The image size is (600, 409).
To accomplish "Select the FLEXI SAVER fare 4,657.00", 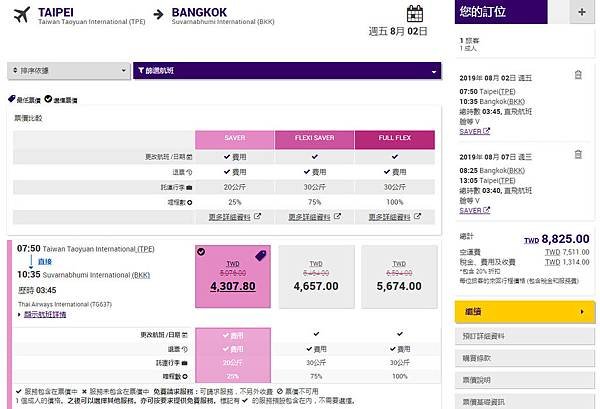I will point(316,277).
